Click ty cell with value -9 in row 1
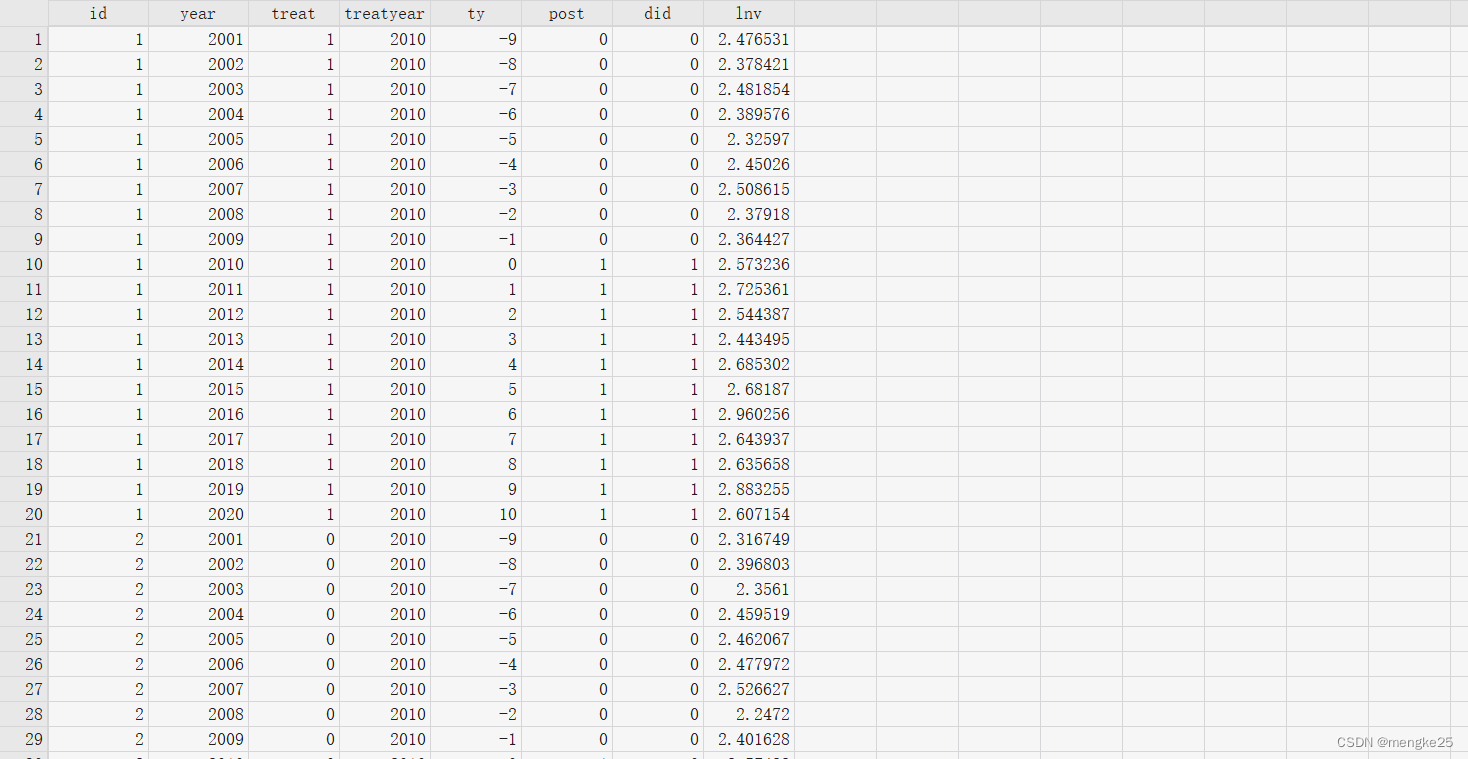Viewport: 1468px width, 759px height. point(476,39)
